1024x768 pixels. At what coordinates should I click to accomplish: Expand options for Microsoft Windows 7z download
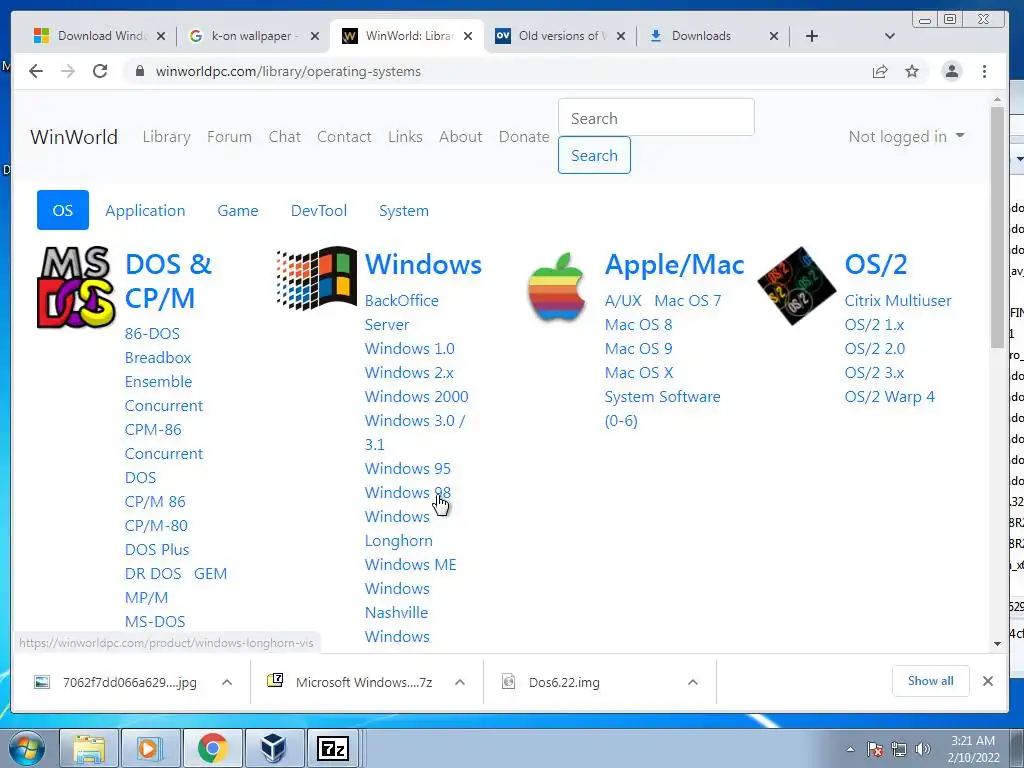coord(460,682)
